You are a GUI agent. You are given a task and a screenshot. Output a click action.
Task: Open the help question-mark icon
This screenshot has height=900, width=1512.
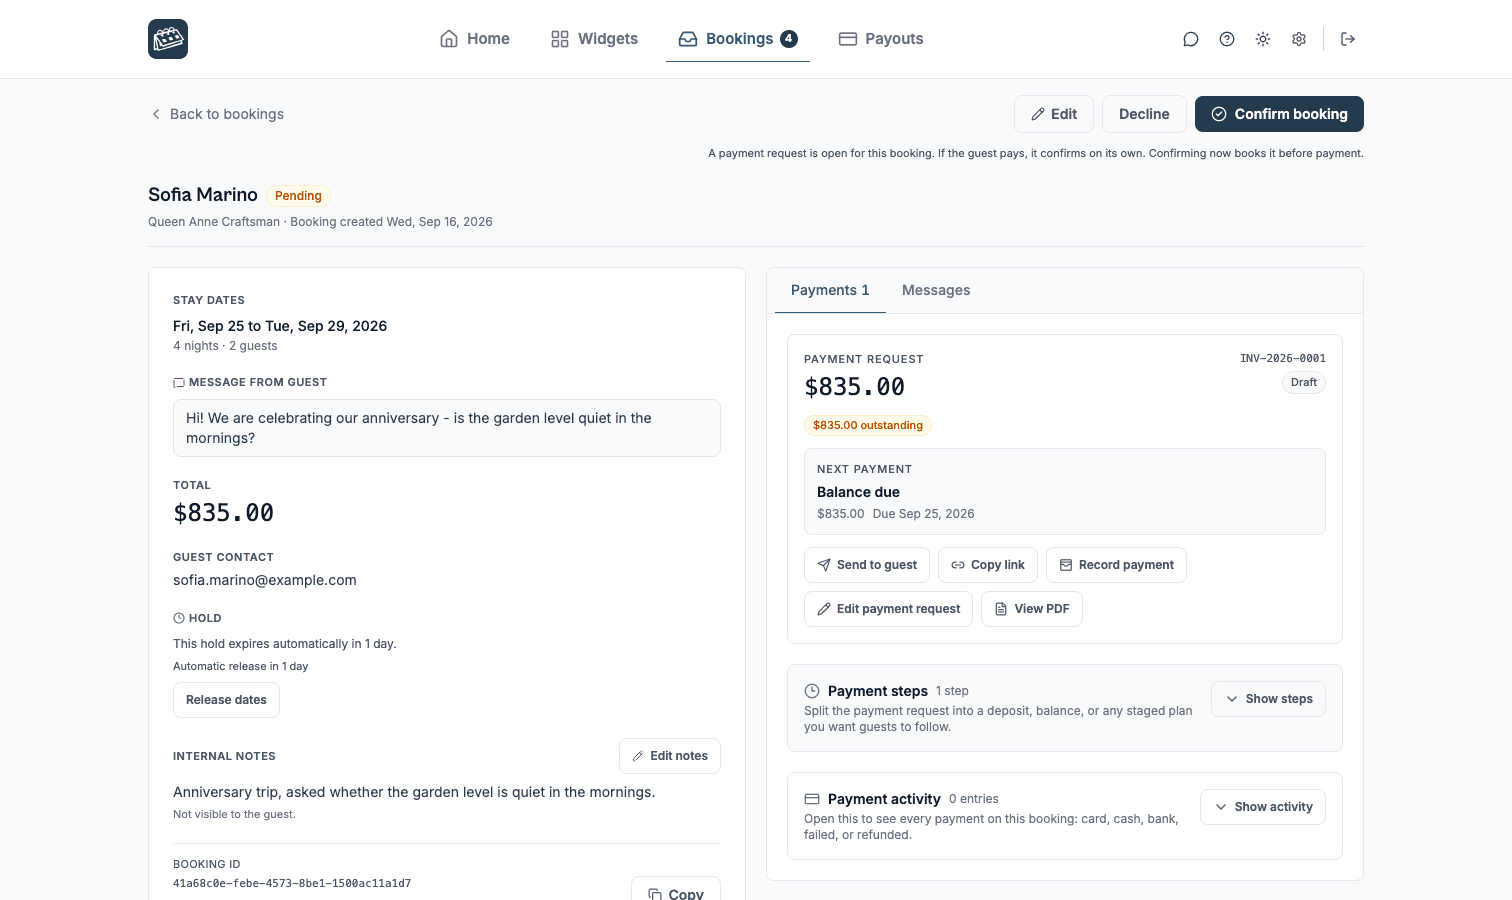click(x=1227, y=39)
